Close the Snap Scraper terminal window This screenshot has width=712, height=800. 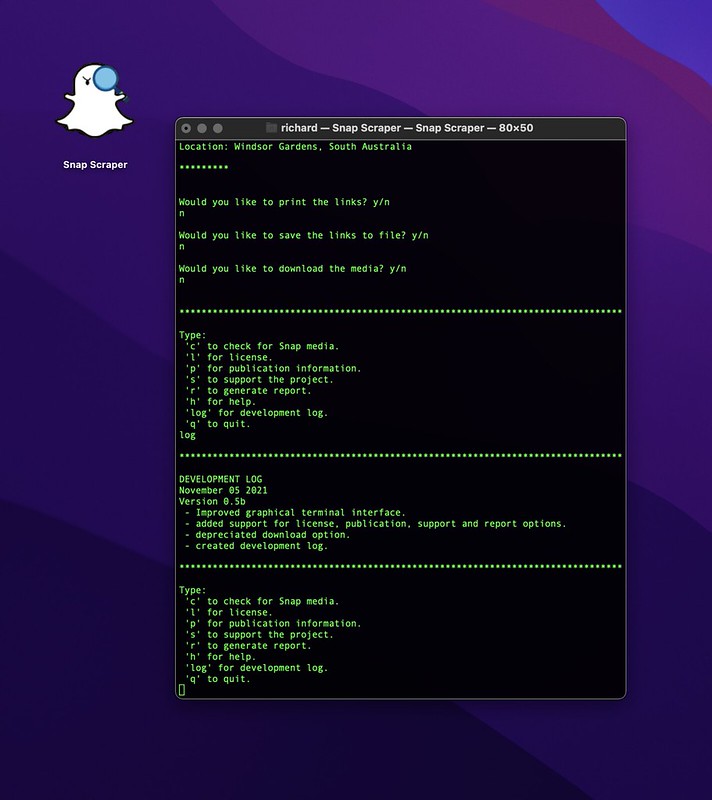(186, 128)
